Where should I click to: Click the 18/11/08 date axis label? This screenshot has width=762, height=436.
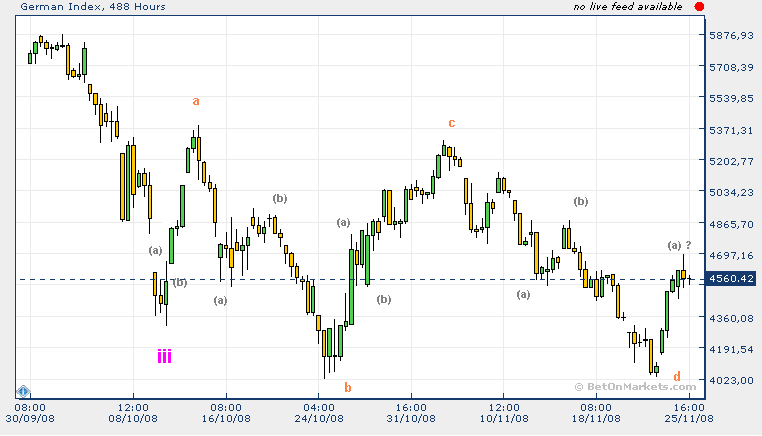click(596, 419)
